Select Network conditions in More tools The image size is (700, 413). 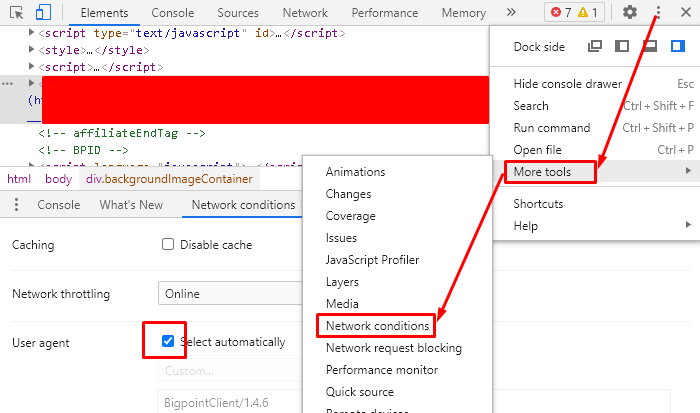pyautogui.click(x=397, y=325)
